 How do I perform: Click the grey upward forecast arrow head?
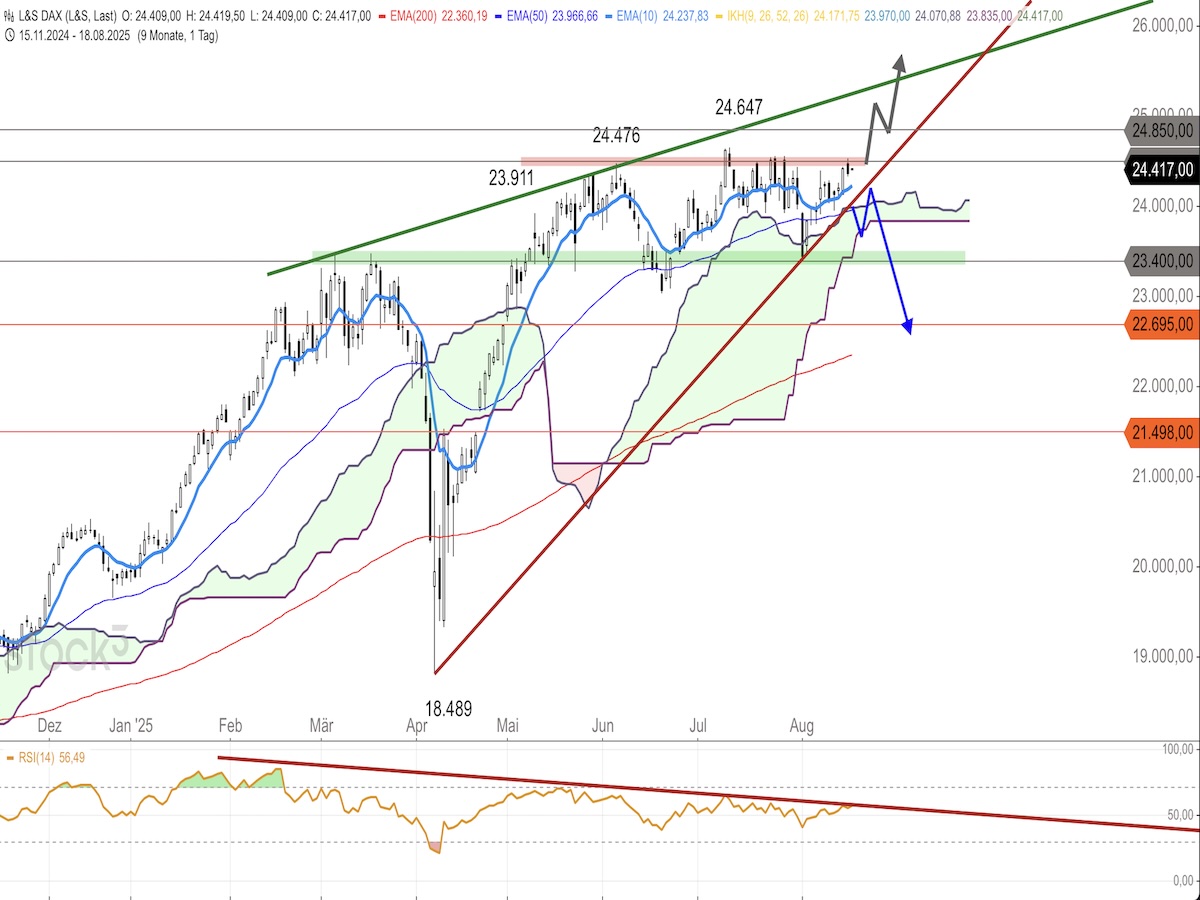point(899,62)
